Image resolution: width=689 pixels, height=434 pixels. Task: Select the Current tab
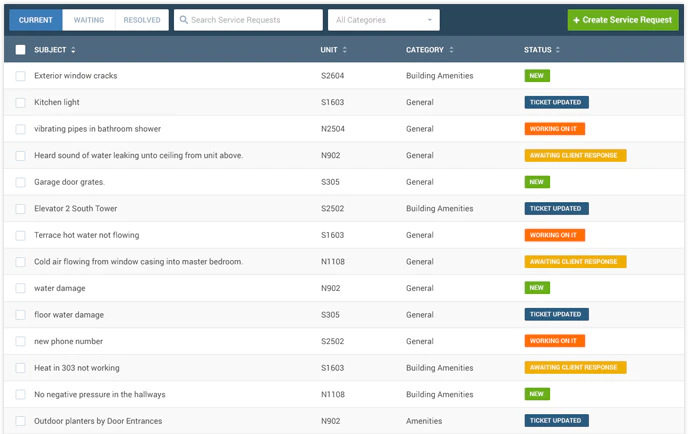[x=36, y=20]
